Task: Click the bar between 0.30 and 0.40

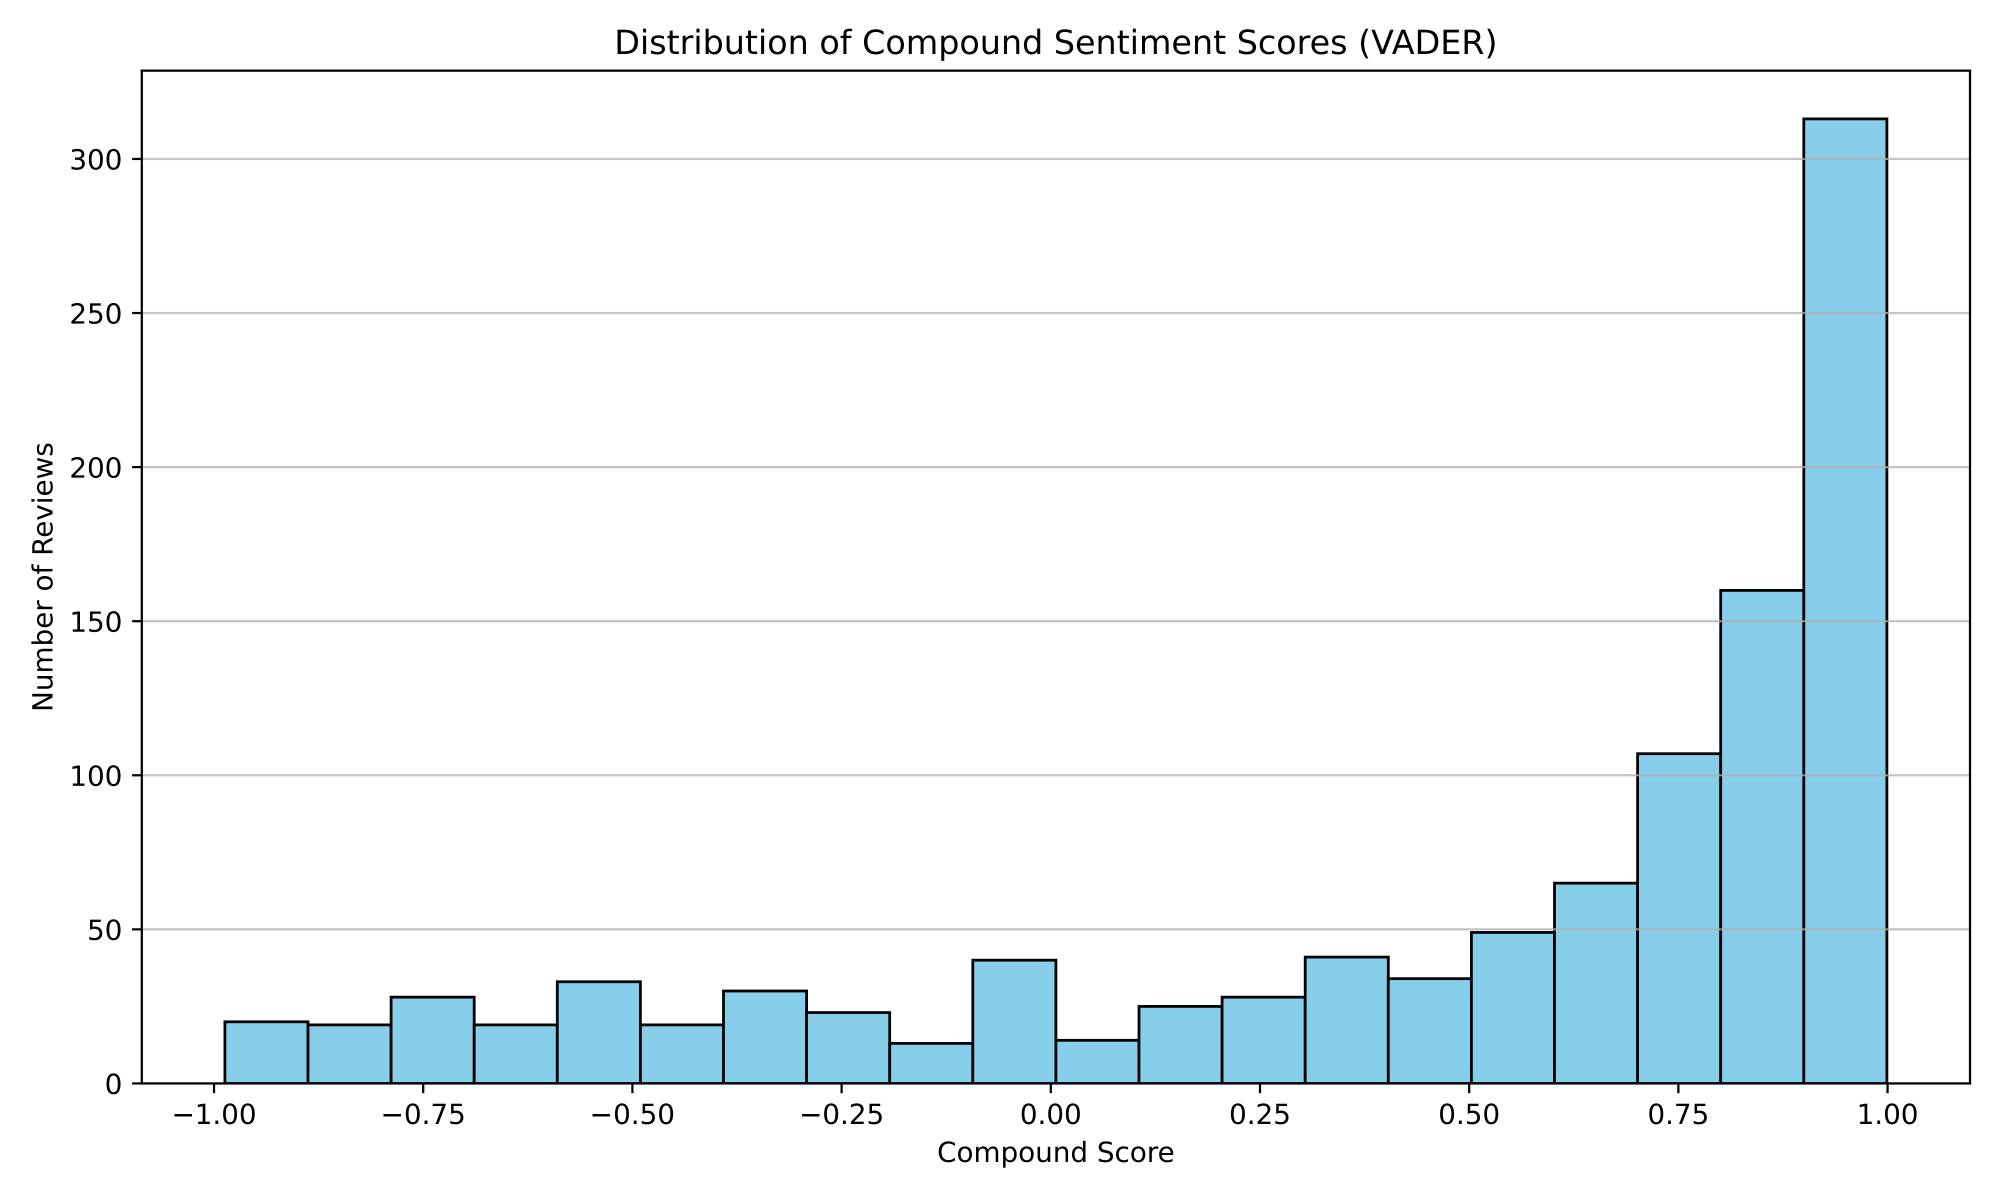Action: click(1346, 1020)
